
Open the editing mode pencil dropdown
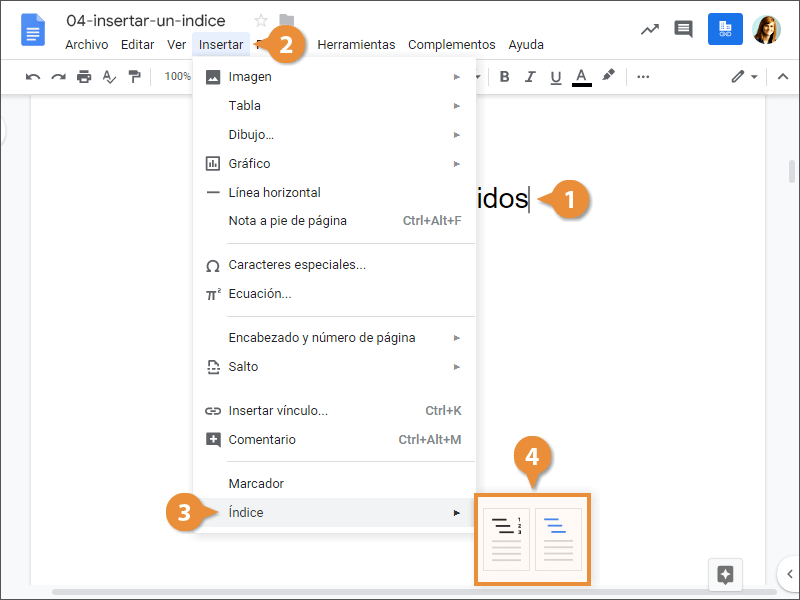coord(743,77)
